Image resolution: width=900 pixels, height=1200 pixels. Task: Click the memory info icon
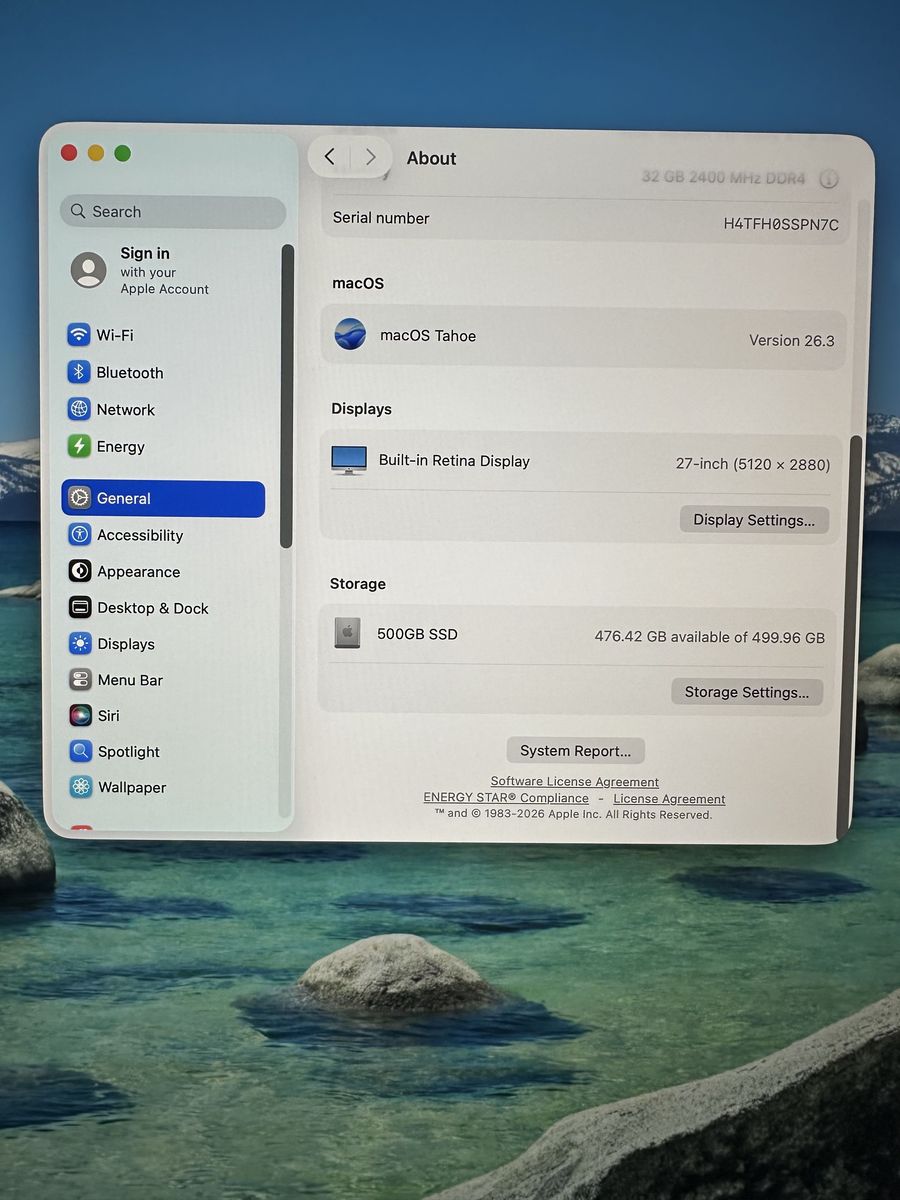[828, 179]
